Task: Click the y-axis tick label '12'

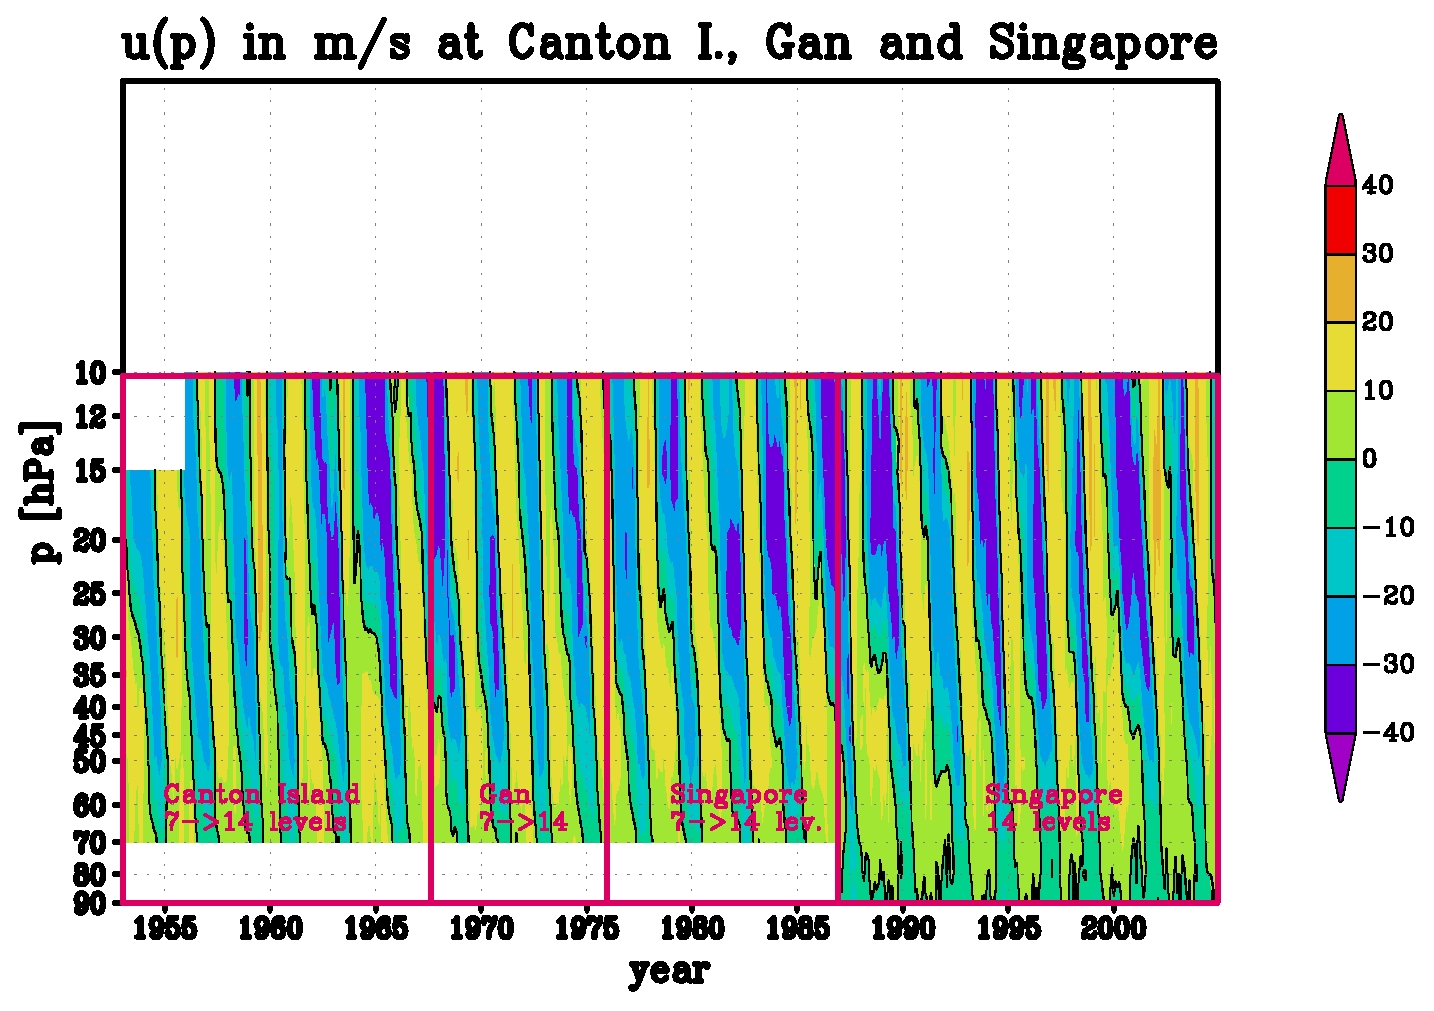Action: pyautogui.click(x=90, y=417)
